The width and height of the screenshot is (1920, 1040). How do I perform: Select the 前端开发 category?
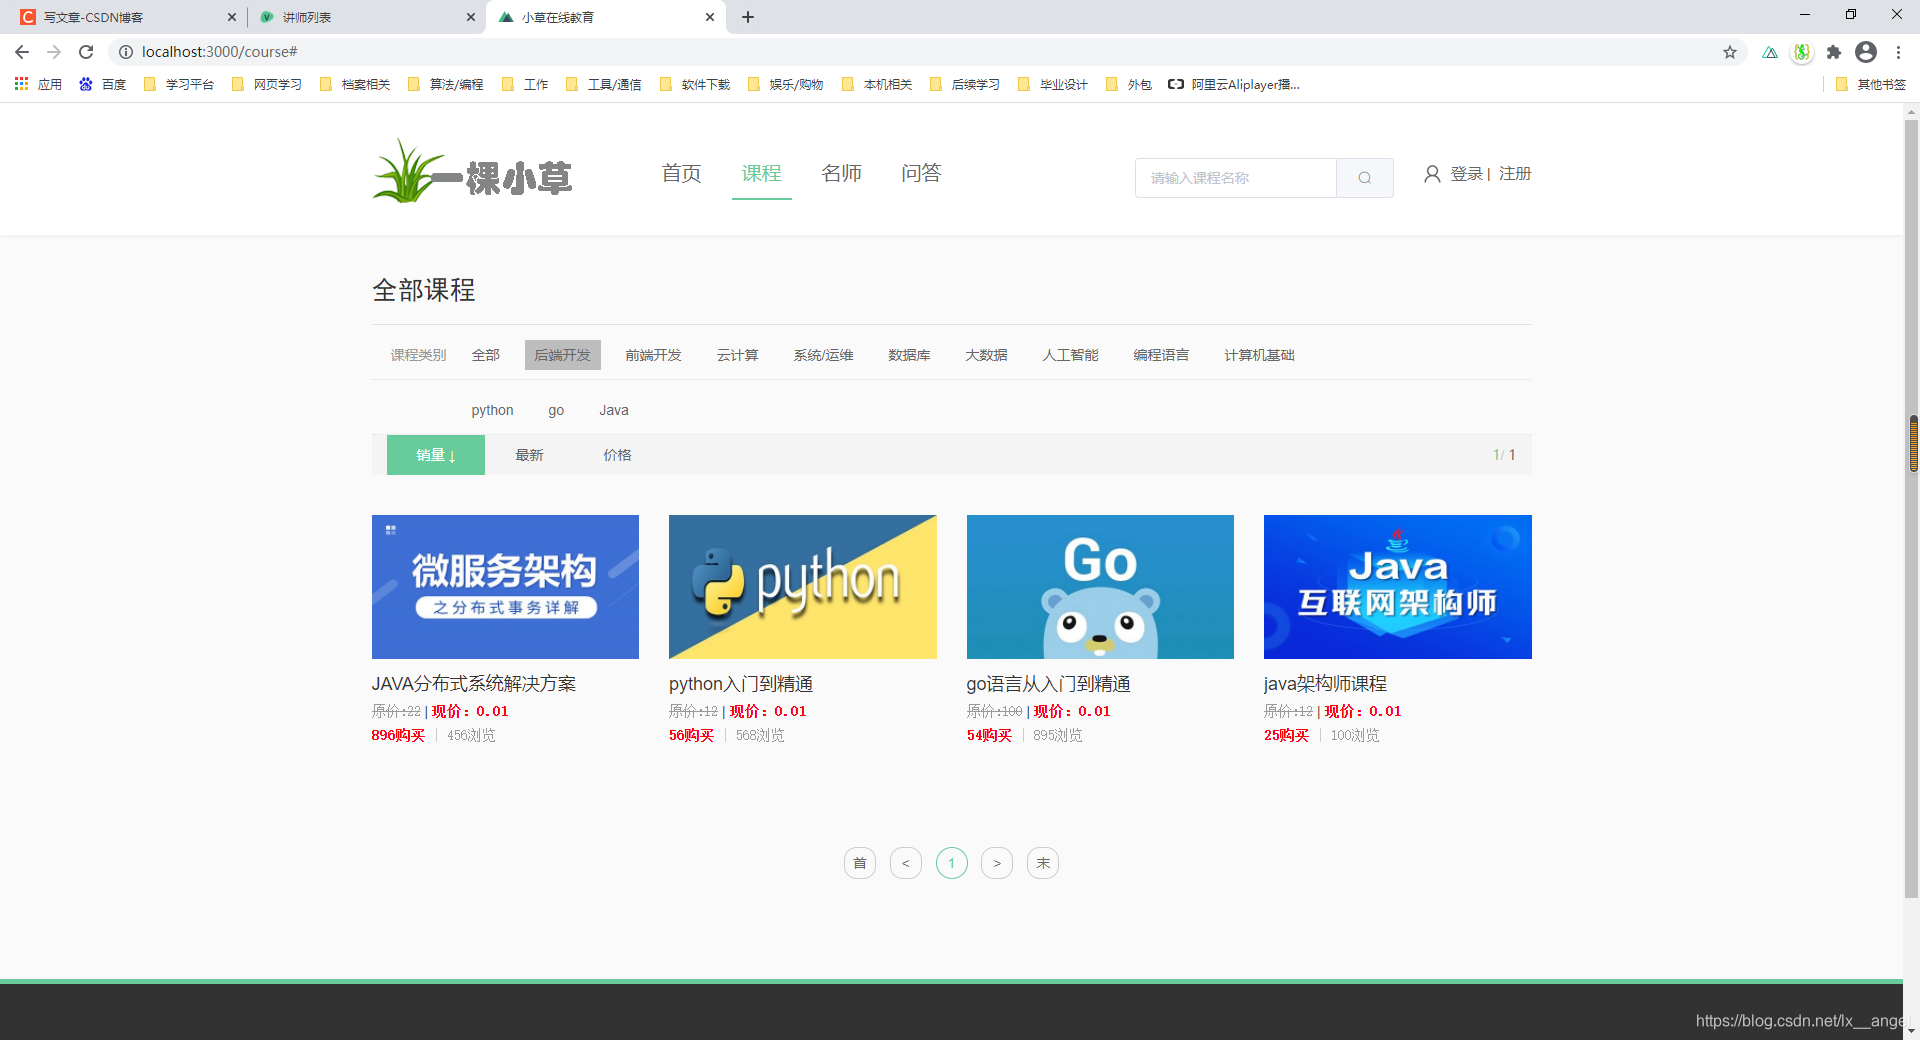[654, 355]
